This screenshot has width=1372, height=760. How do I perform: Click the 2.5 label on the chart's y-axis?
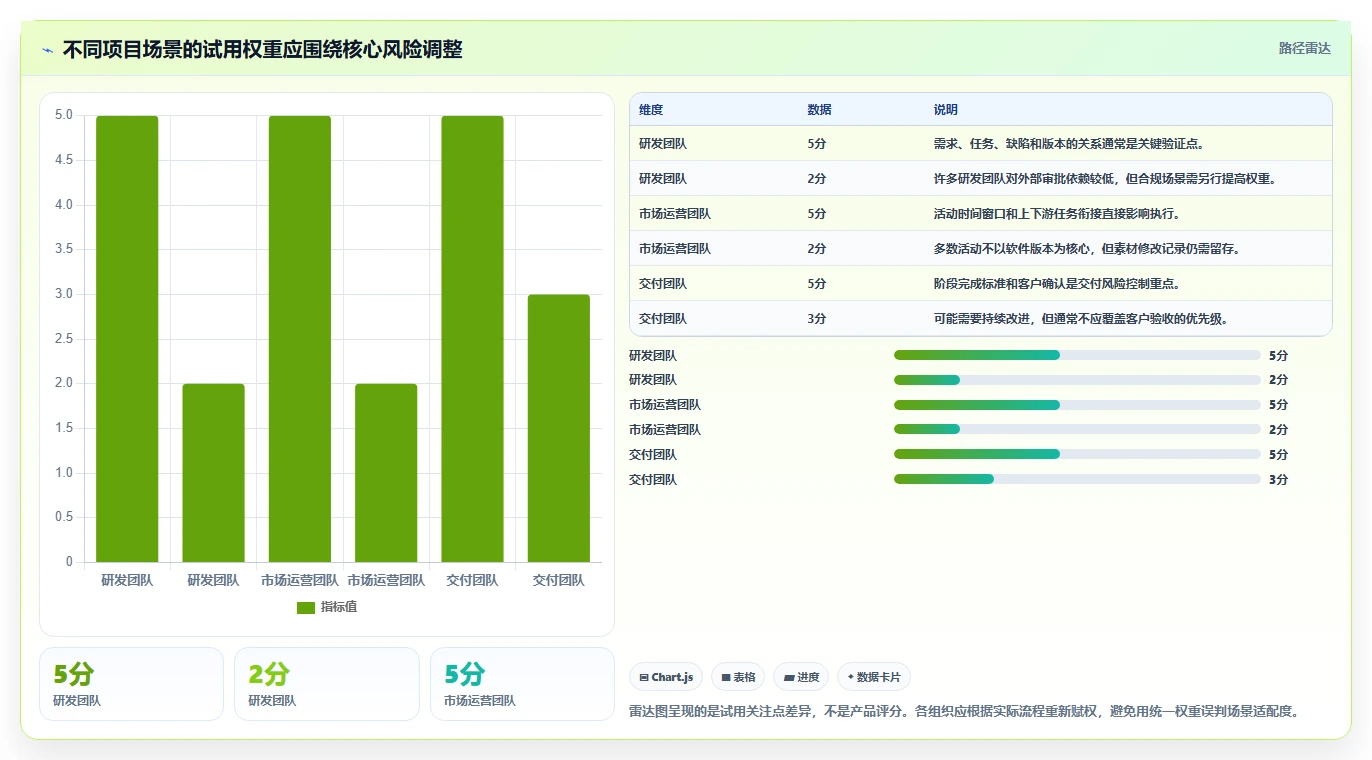click(64, 339)
